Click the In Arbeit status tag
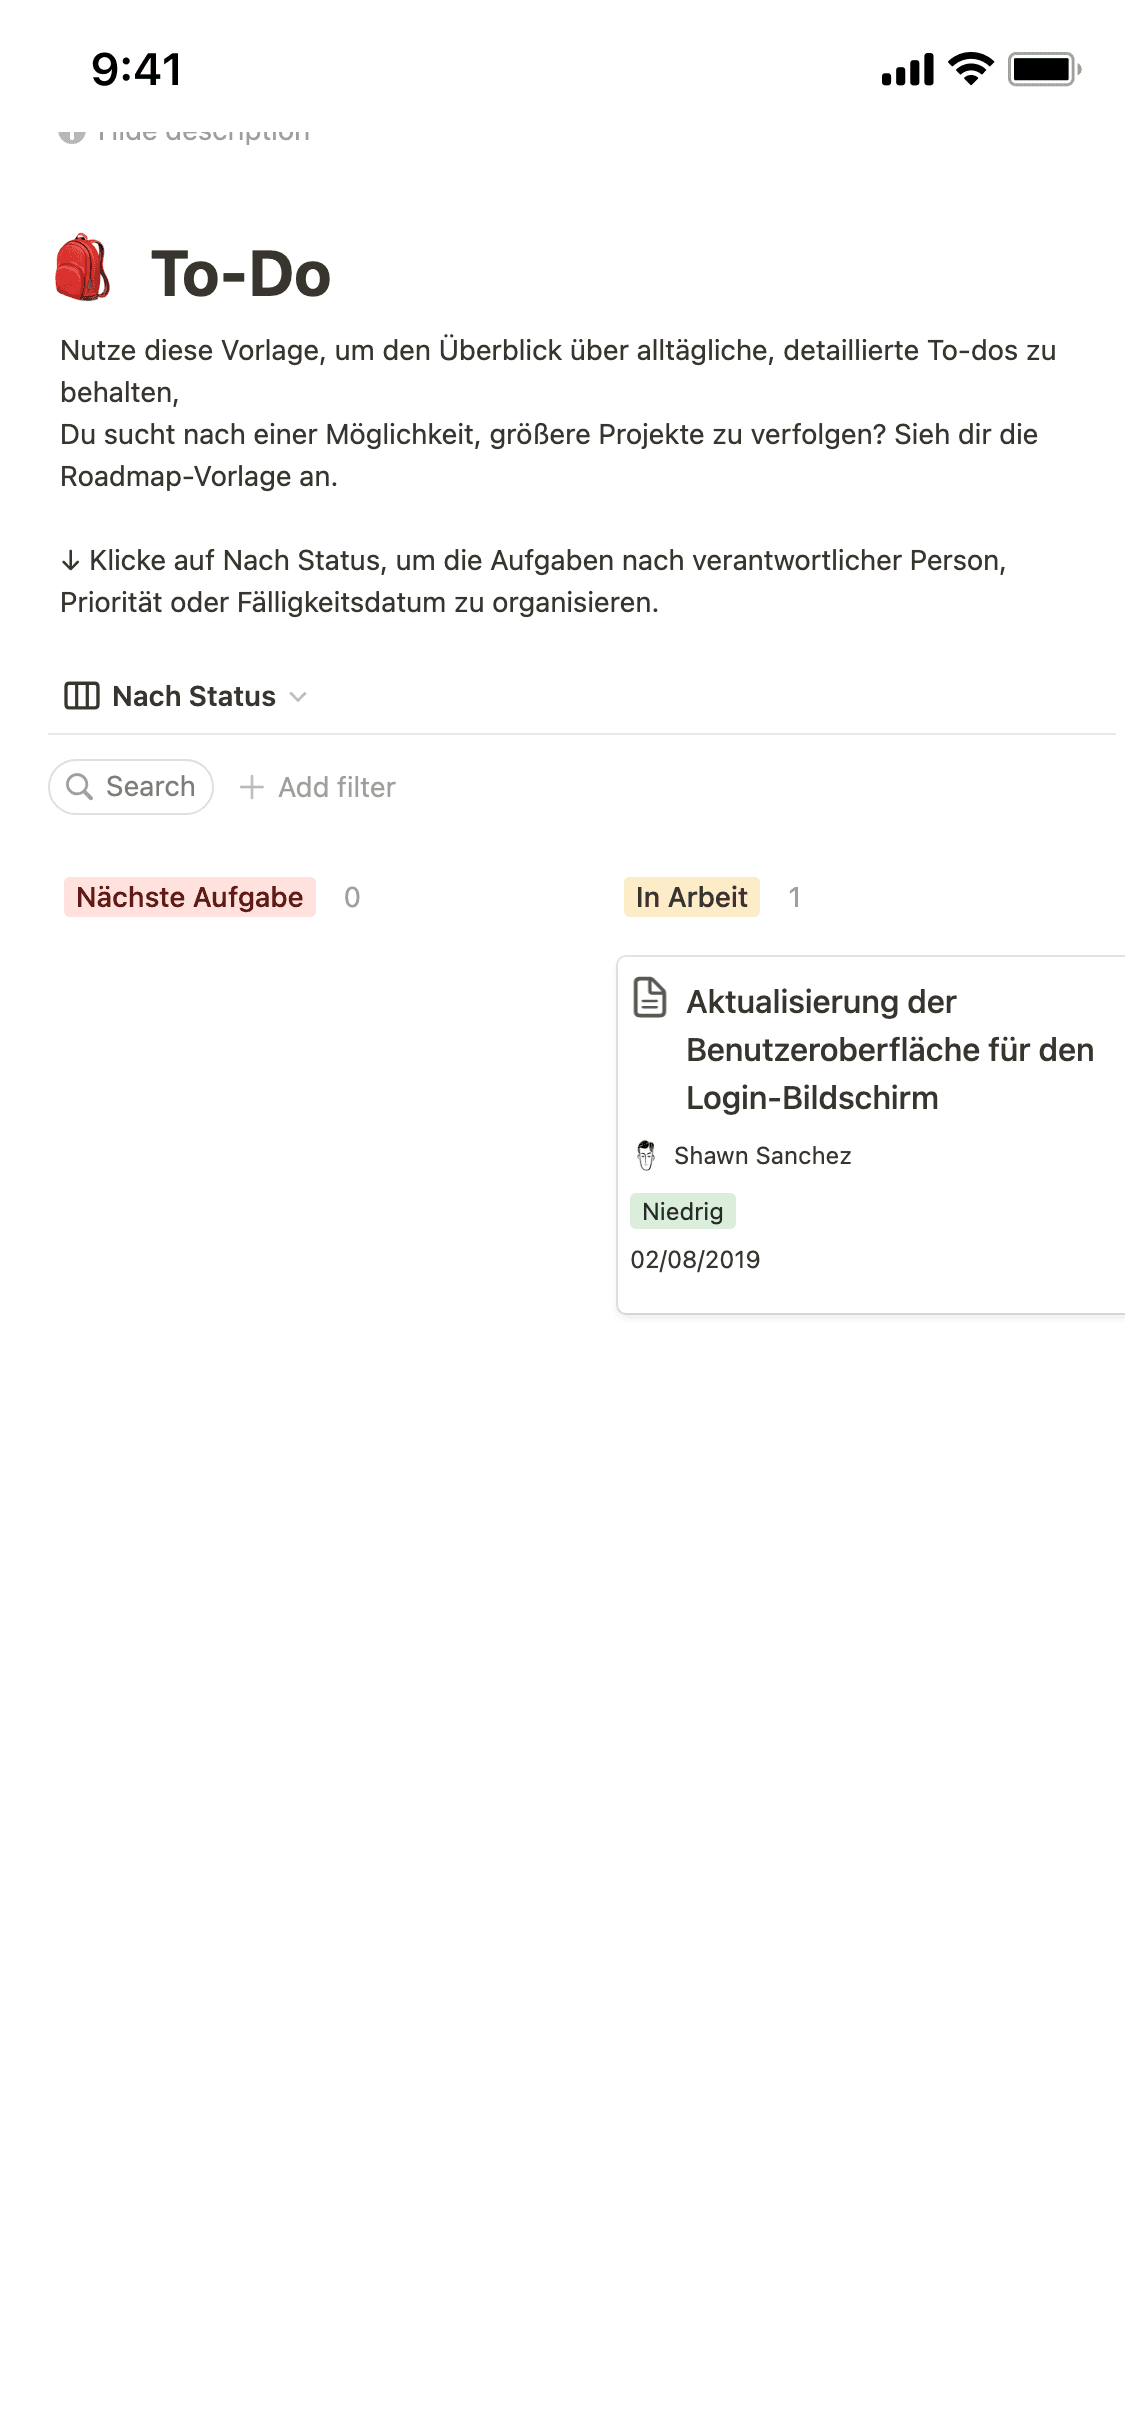The image size is (1125, 2436). (x=692, y=897)
